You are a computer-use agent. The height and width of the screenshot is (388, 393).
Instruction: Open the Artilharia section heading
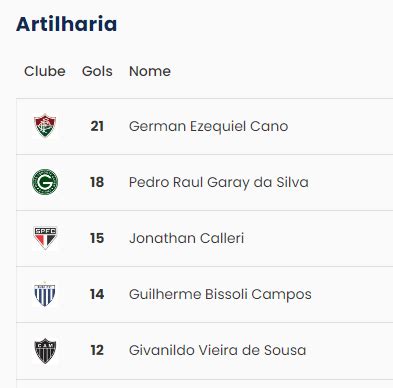click(x=67, y=24)
